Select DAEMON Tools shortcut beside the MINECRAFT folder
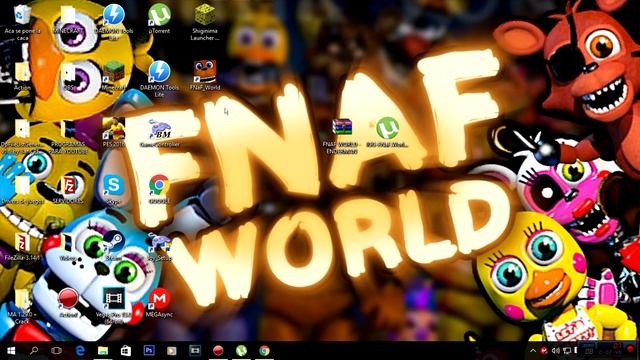This screenshot has height=360, width=640. (x=113, y=15)
